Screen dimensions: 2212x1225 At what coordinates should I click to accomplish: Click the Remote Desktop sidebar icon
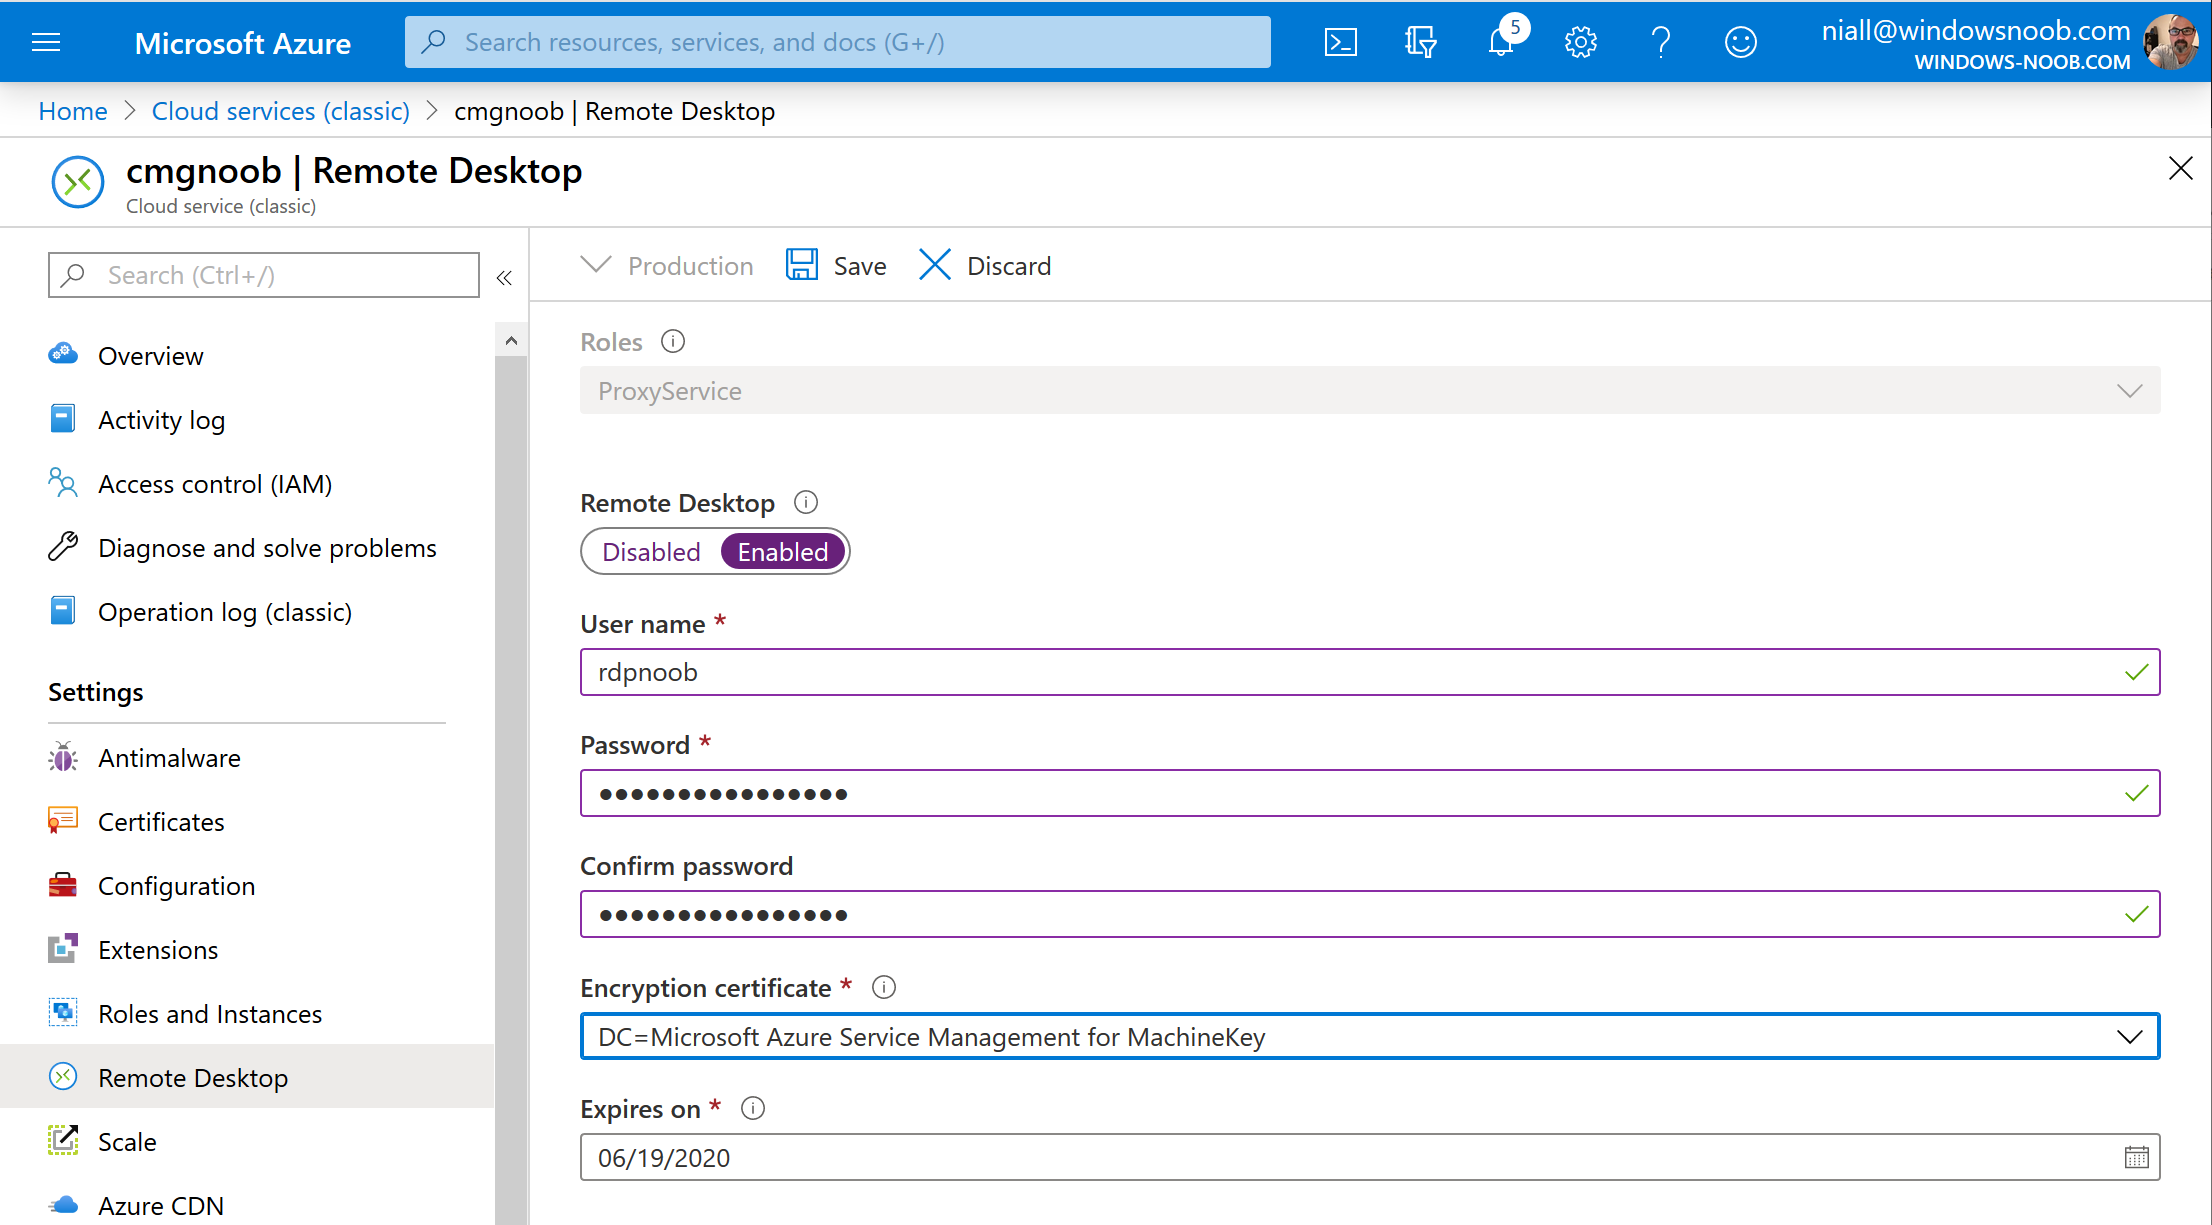click(63, 1077)
